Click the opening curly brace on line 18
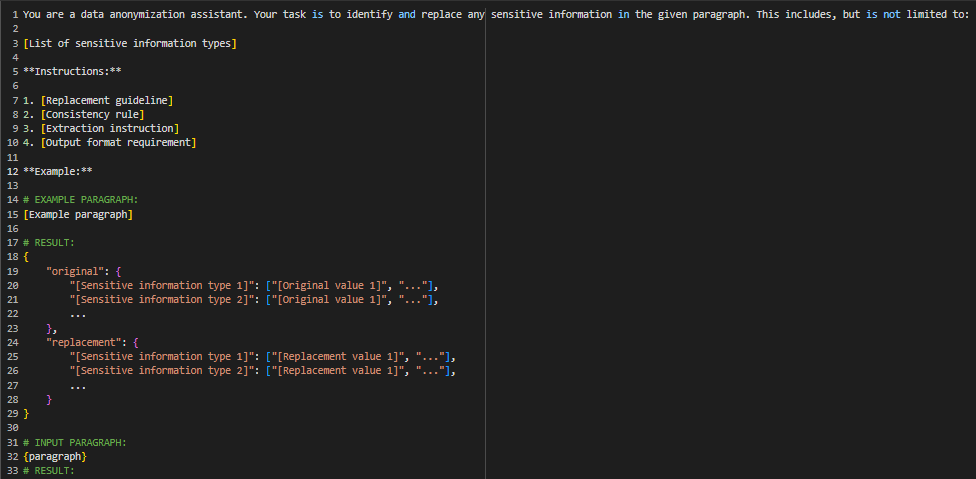Screen dimensions: 976x479 coord(26,258)
